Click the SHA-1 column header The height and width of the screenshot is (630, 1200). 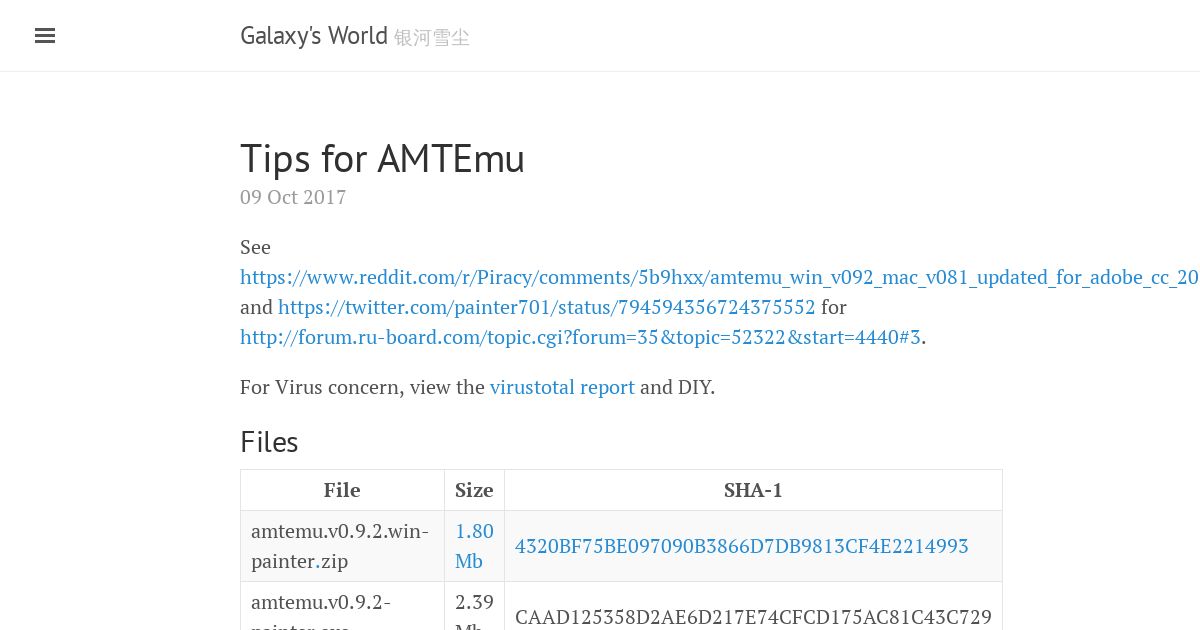(x=753, y=490)
